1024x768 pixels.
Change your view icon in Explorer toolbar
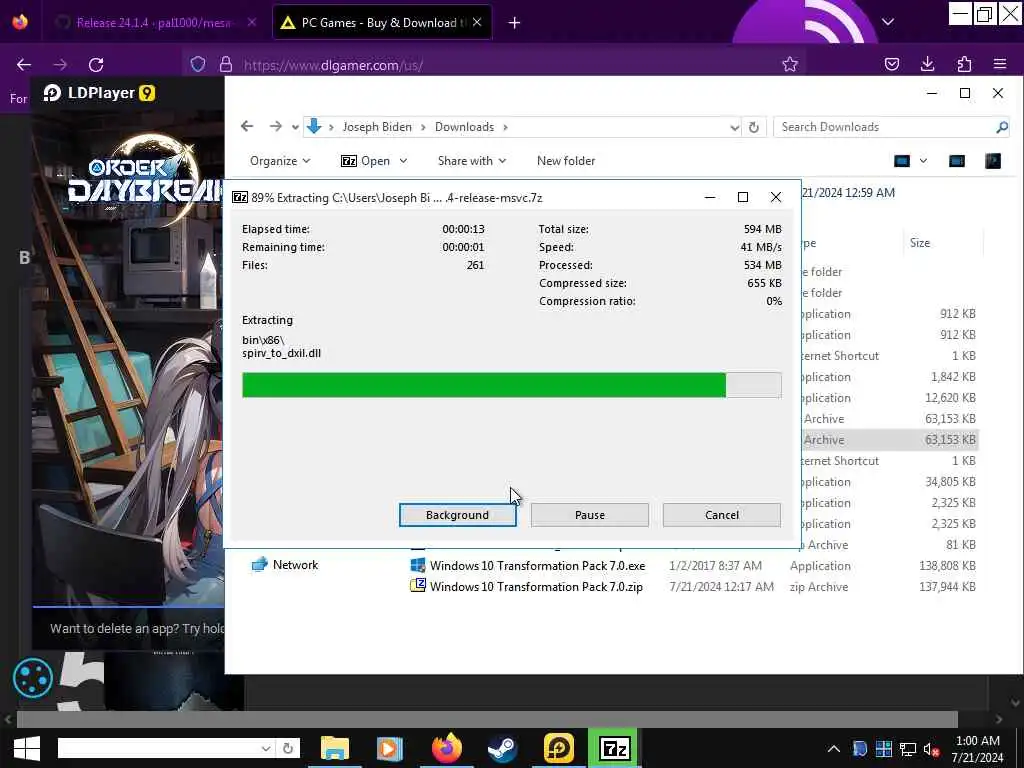tap(902, 161)
